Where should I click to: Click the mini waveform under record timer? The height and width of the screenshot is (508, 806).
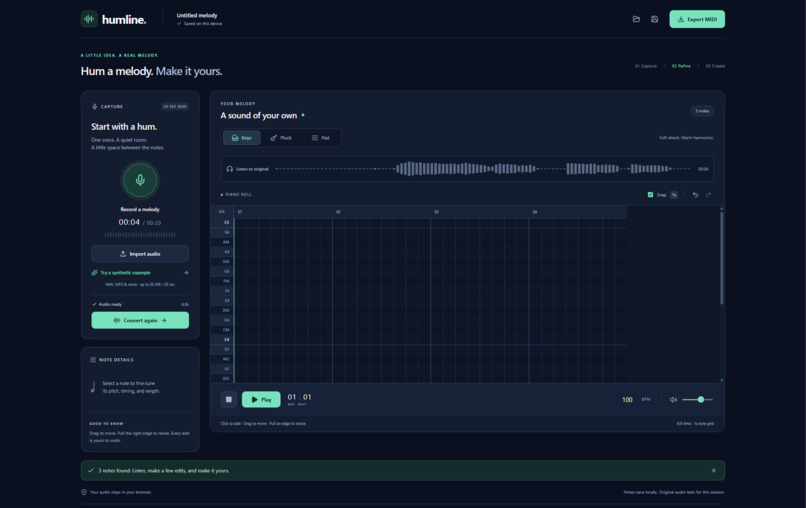point(140,234)
